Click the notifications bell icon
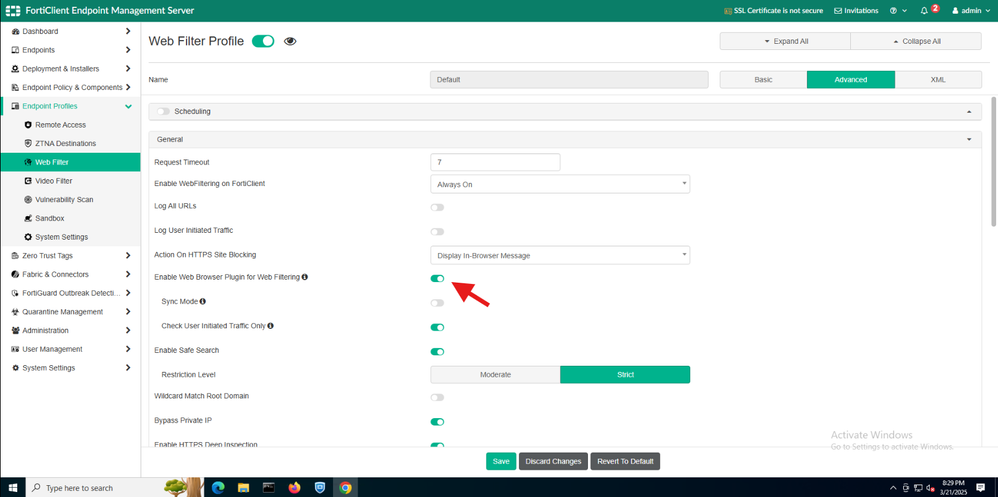The width and height of the screenshot is (998, 497). 924,11
